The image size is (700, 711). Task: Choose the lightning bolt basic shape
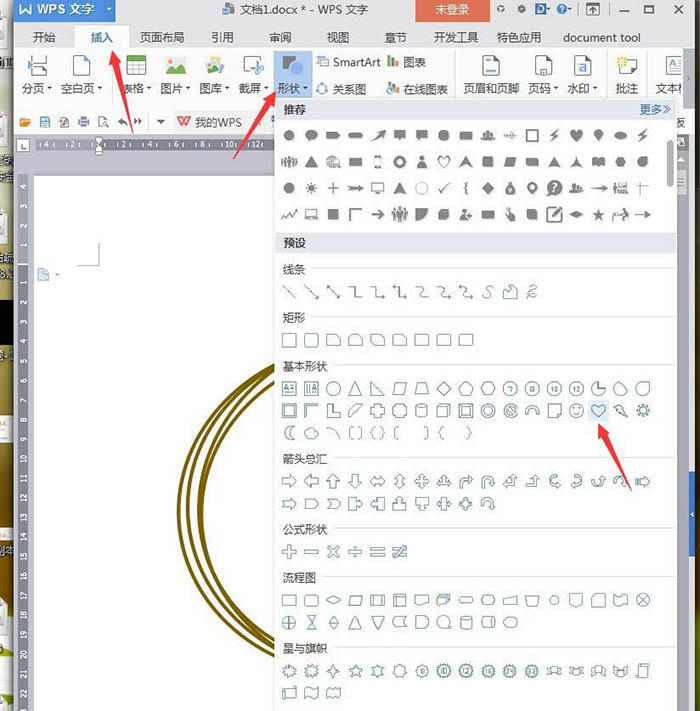[x=621, y=411]
